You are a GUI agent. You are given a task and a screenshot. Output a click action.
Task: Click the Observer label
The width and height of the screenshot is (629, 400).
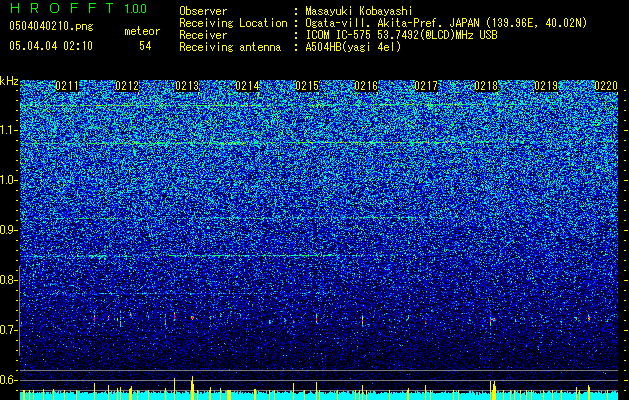203,12
